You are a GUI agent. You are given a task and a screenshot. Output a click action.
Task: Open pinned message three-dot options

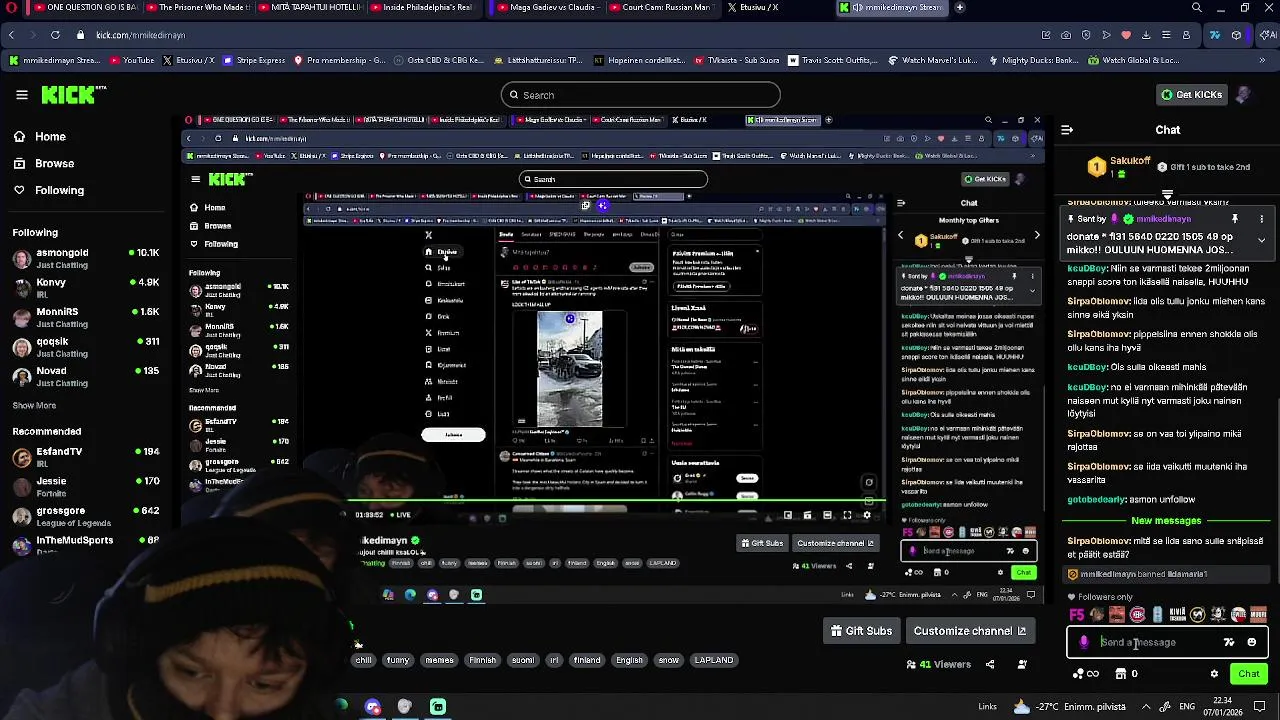coord(1261,219)
